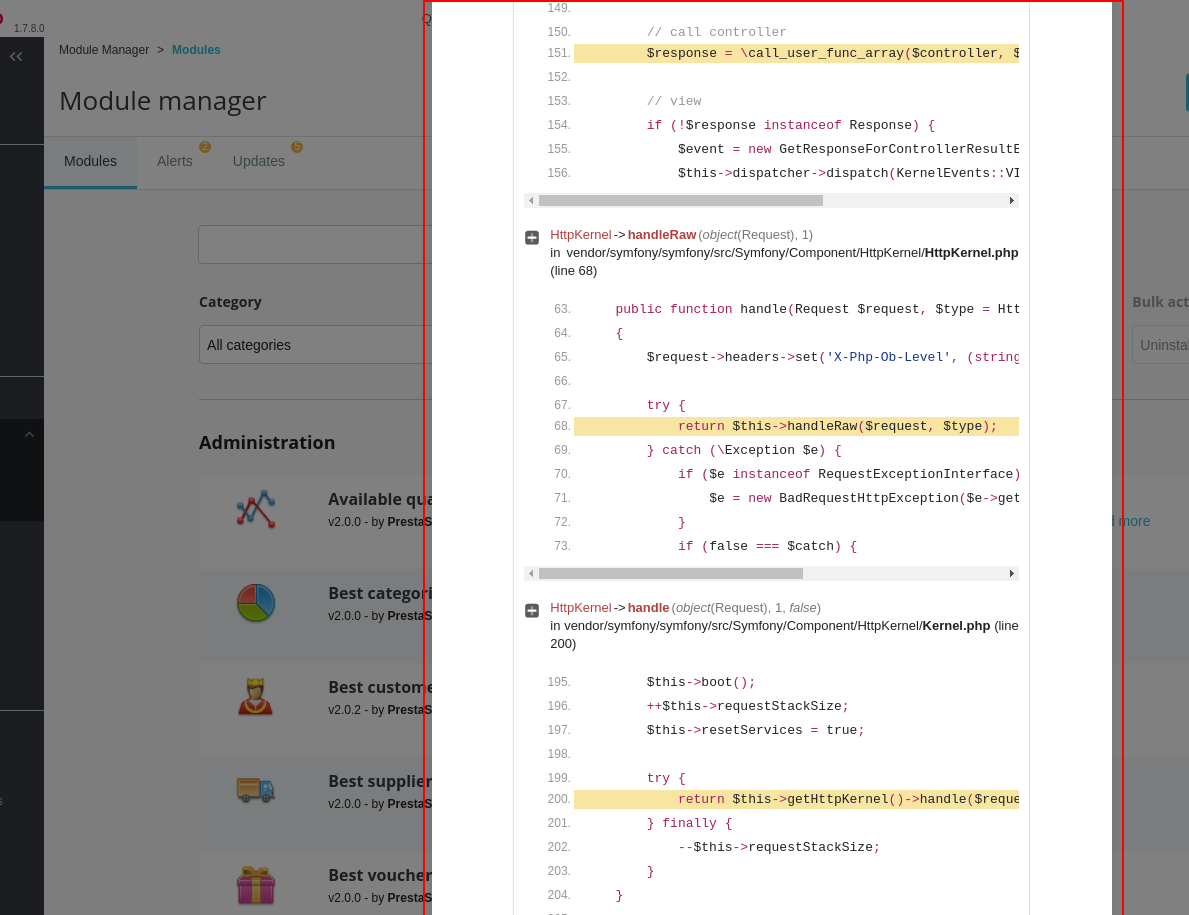The width and height of the screenshot is (1189, 915).
Task: Collapse the left sidebar with the chevron
Action: pyautogui.click(x=15, y=56)
